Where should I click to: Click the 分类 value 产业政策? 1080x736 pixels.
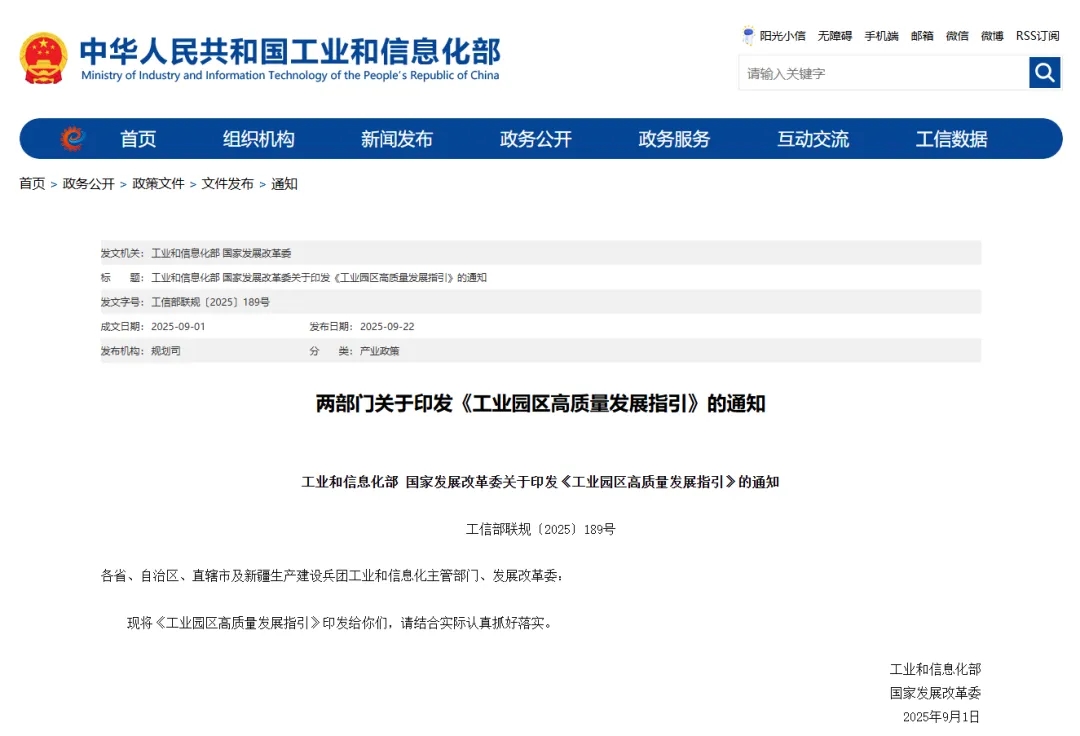coord(380,351)
